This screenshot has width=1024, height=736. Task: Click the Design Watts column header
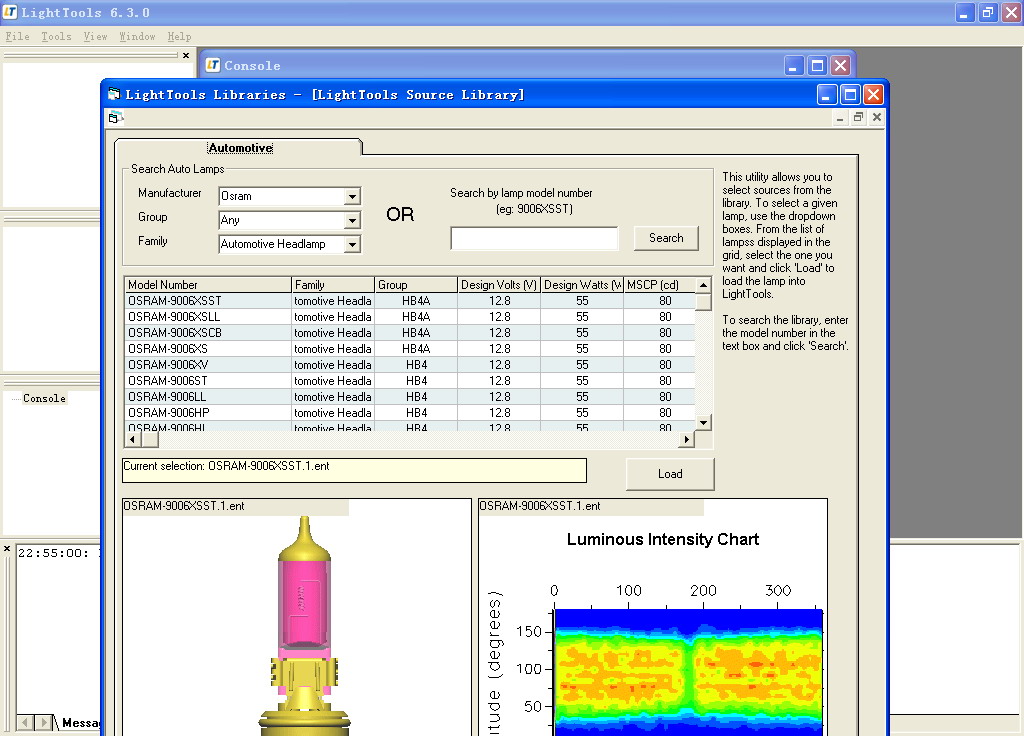point(582,285)
